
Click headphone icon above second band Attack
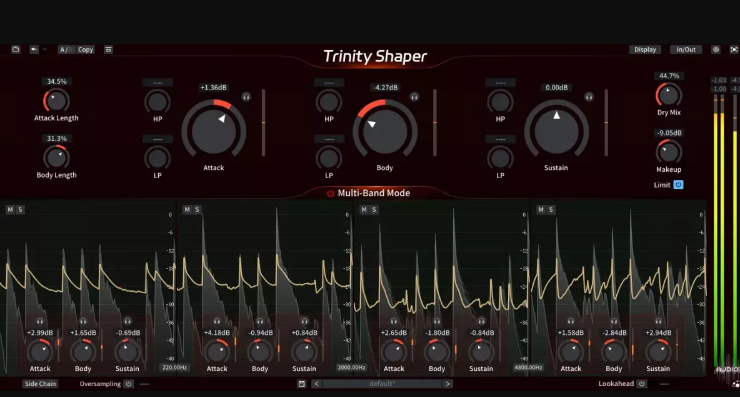(x=217, y=321)
